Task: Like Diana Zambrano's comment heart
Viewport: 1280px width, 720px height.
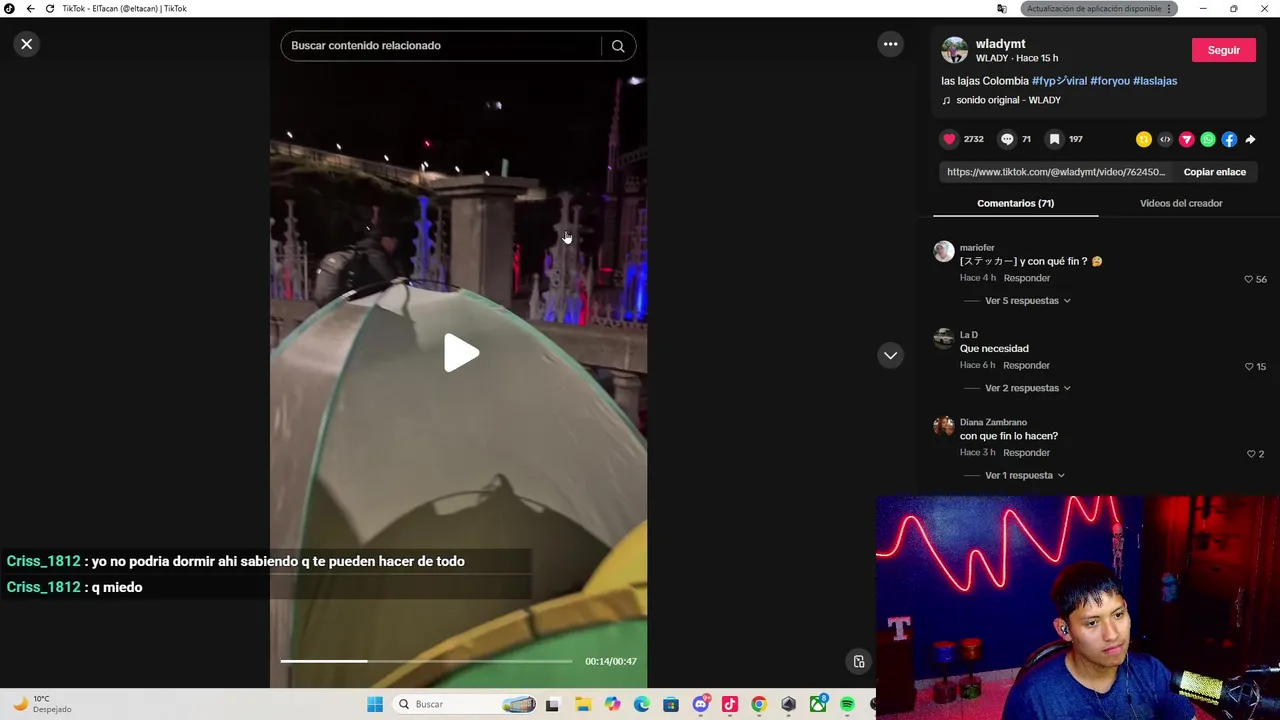Action: (x=1250, y=454)
